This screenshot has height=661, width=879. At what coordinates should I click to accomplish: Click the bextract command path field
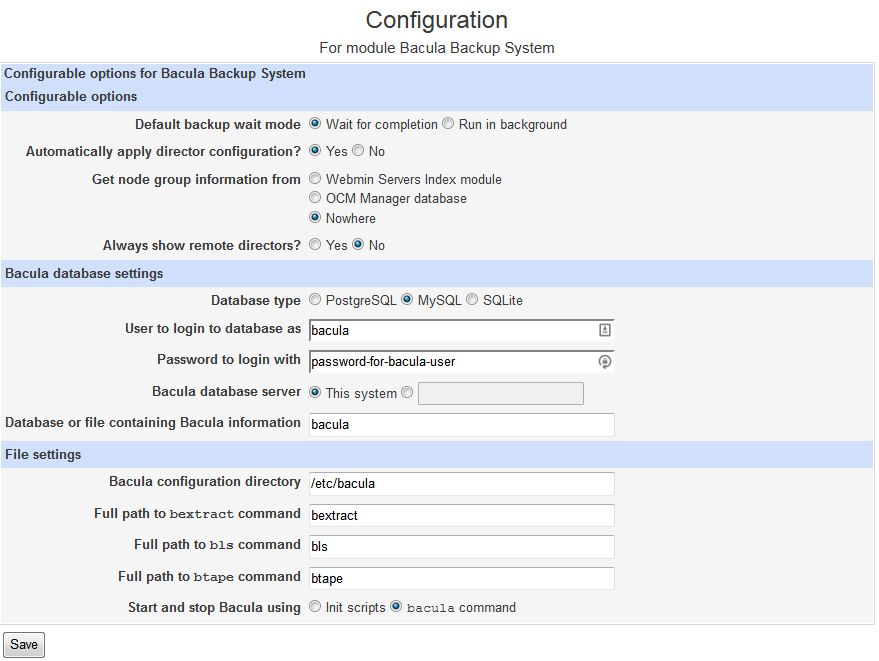pyautogui.click(x=461, y=515)
